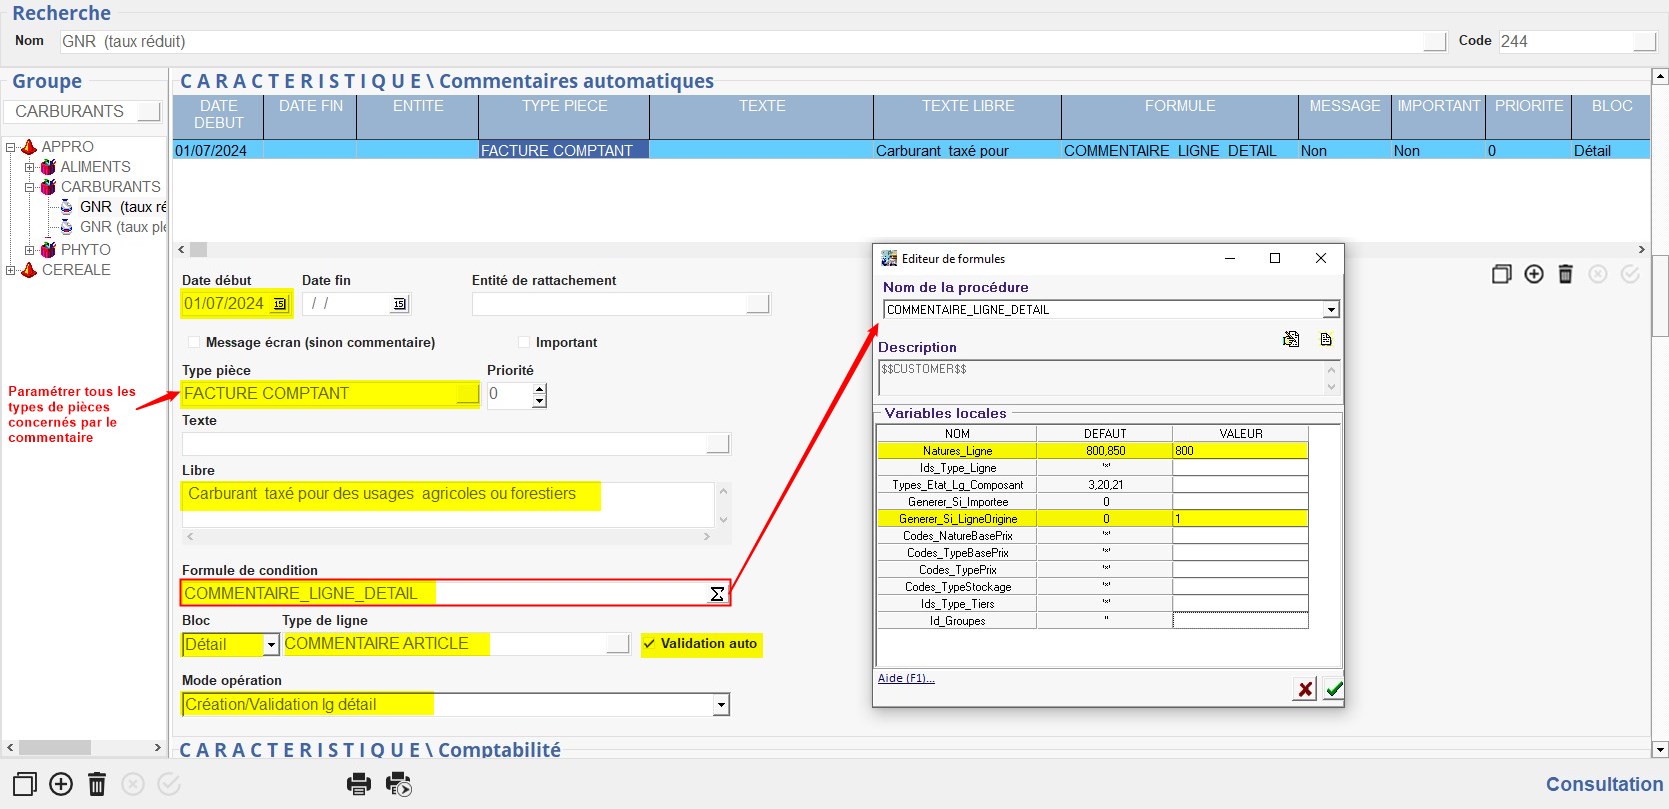This screenshot has height=809, width=1669.
Task: Click the trash icon in bottom-left toolbar
Action: 97,784
